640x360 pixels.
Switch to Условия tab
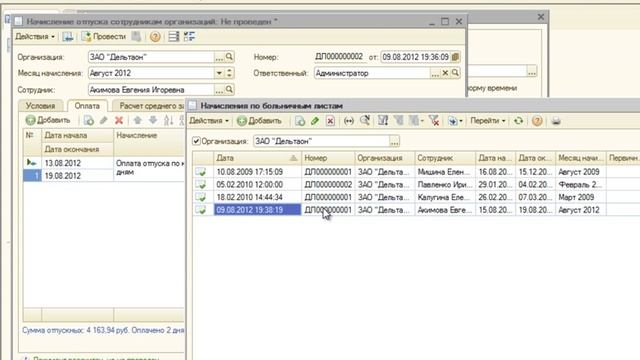40,106
